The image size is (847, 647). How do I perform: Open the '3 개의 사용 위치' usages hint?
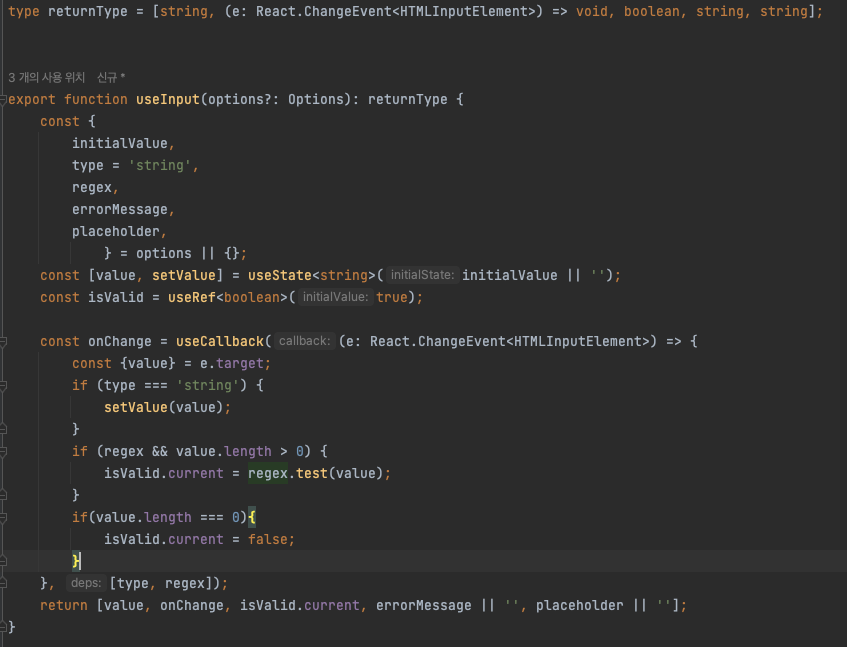tap(46, 77)
